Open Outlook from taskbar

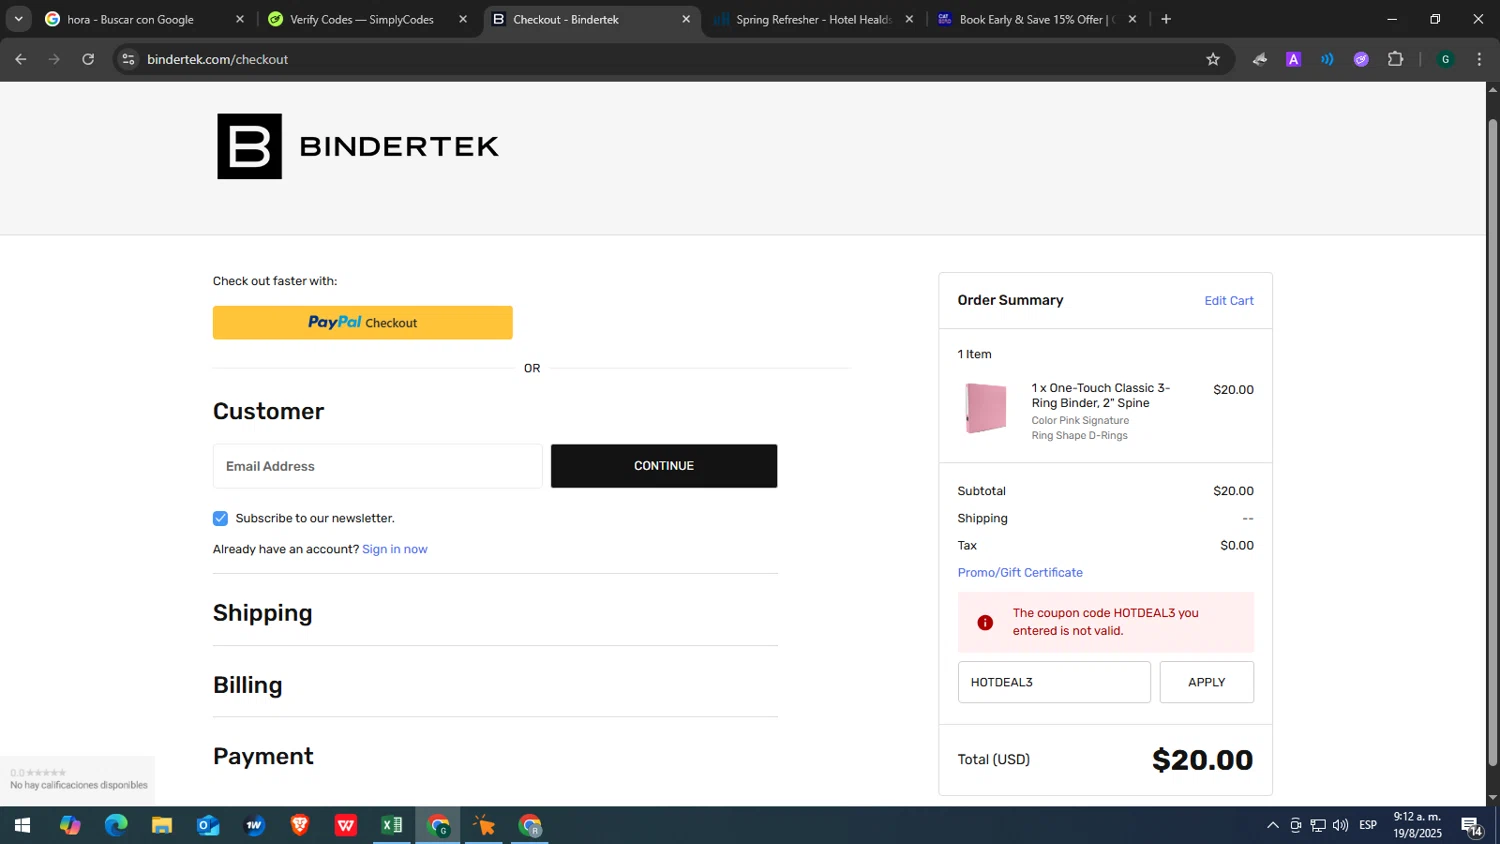pyautogui.click(x=208, y=825)
